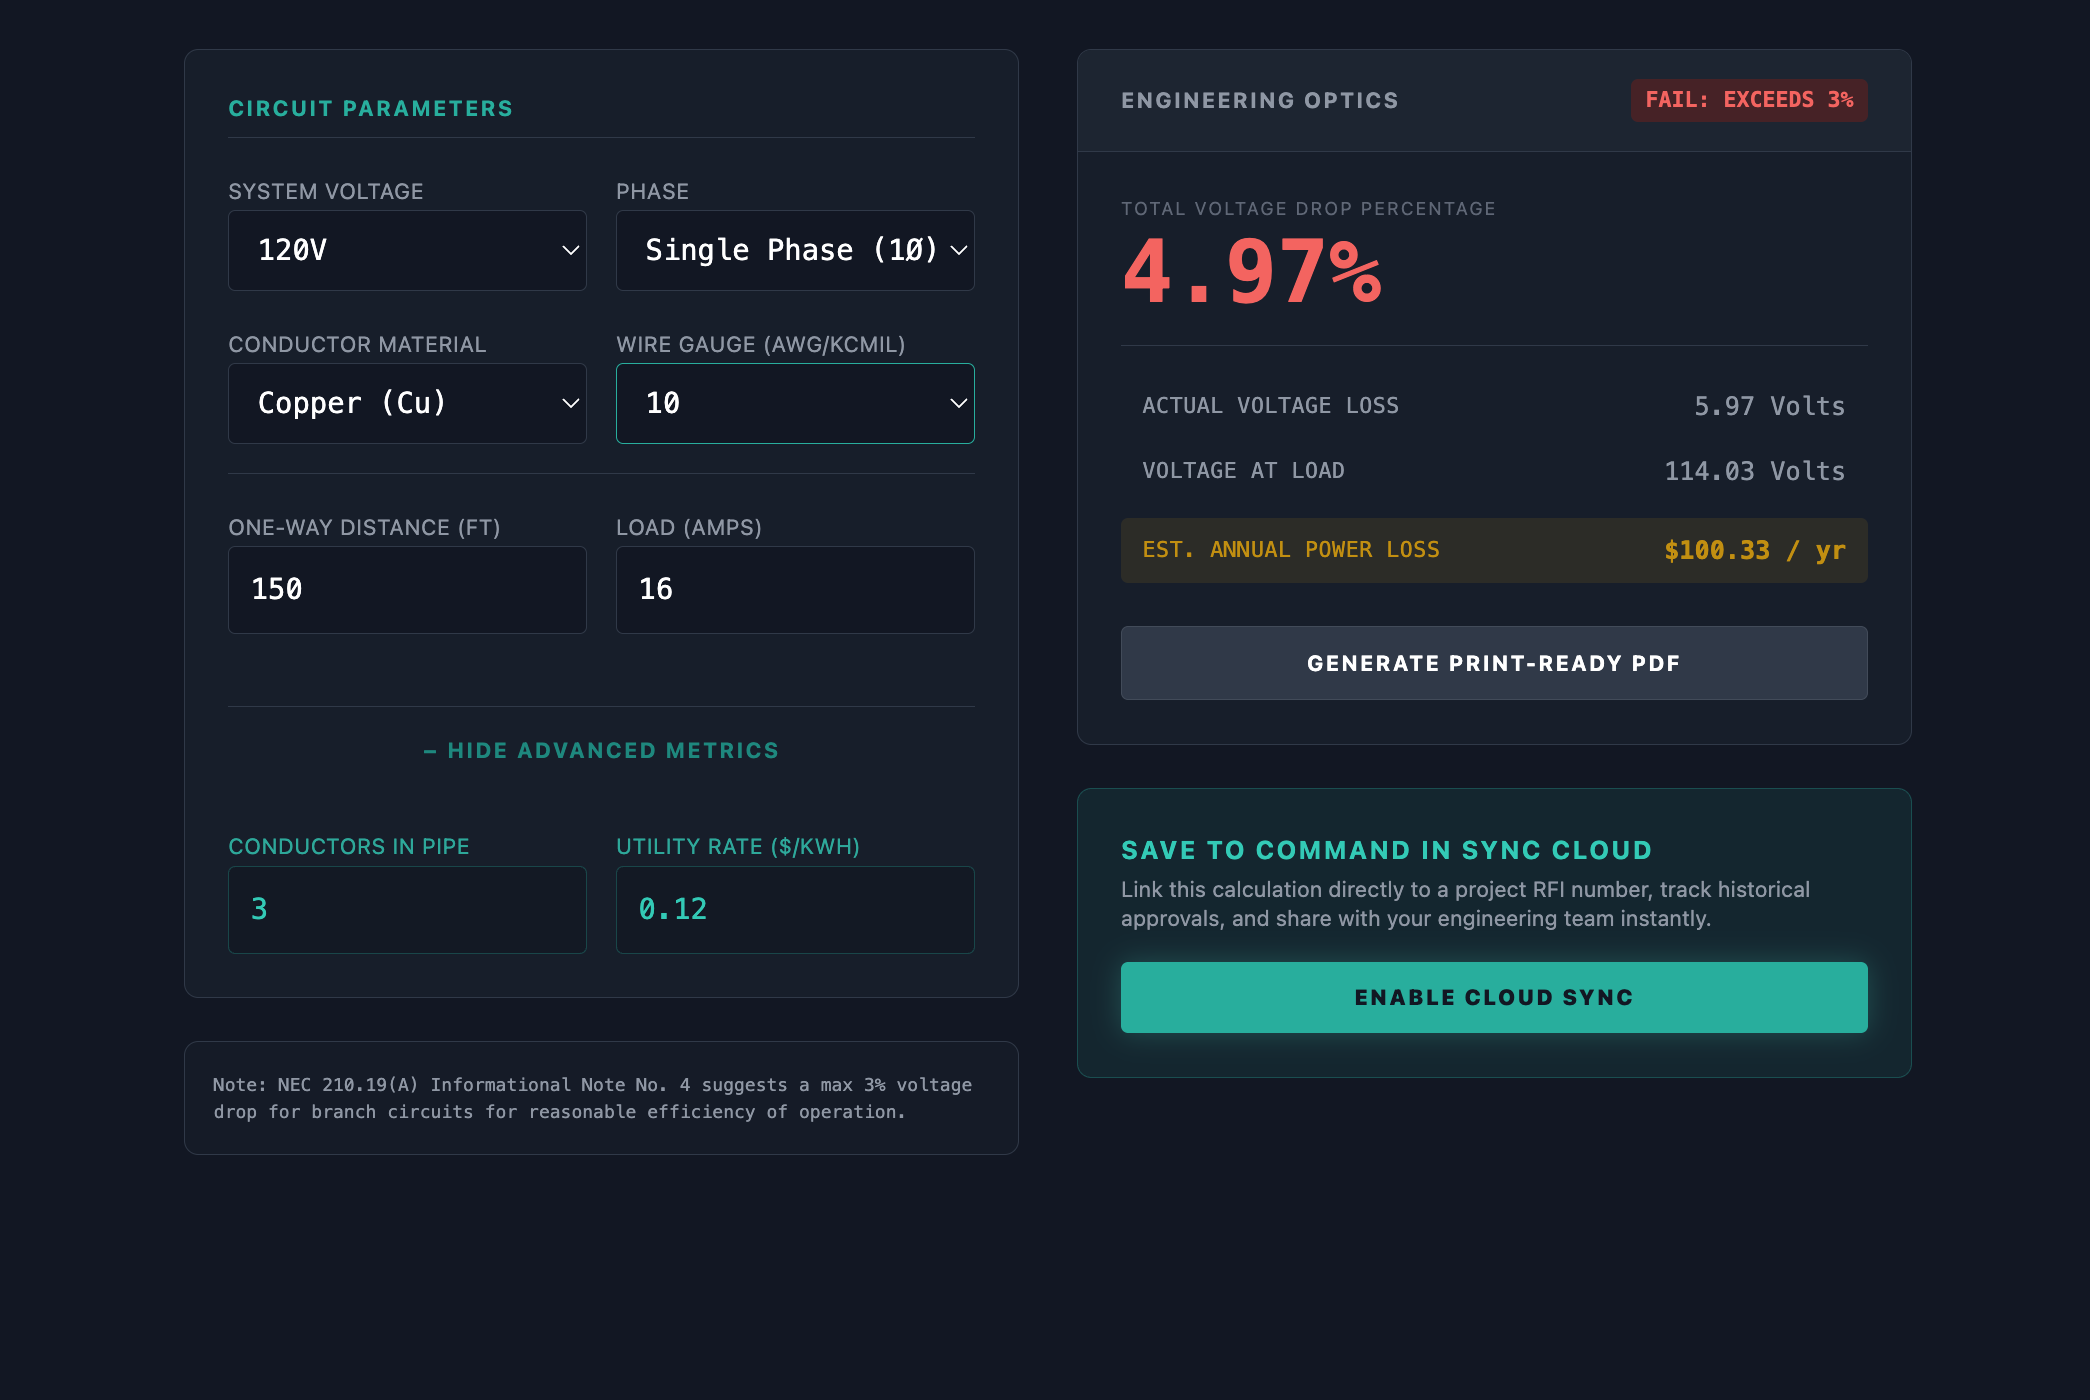The width and height of the screenshot is (2090, 1400).
Task: Click the cloud sync description paragraph
Action: (1465, 904)
